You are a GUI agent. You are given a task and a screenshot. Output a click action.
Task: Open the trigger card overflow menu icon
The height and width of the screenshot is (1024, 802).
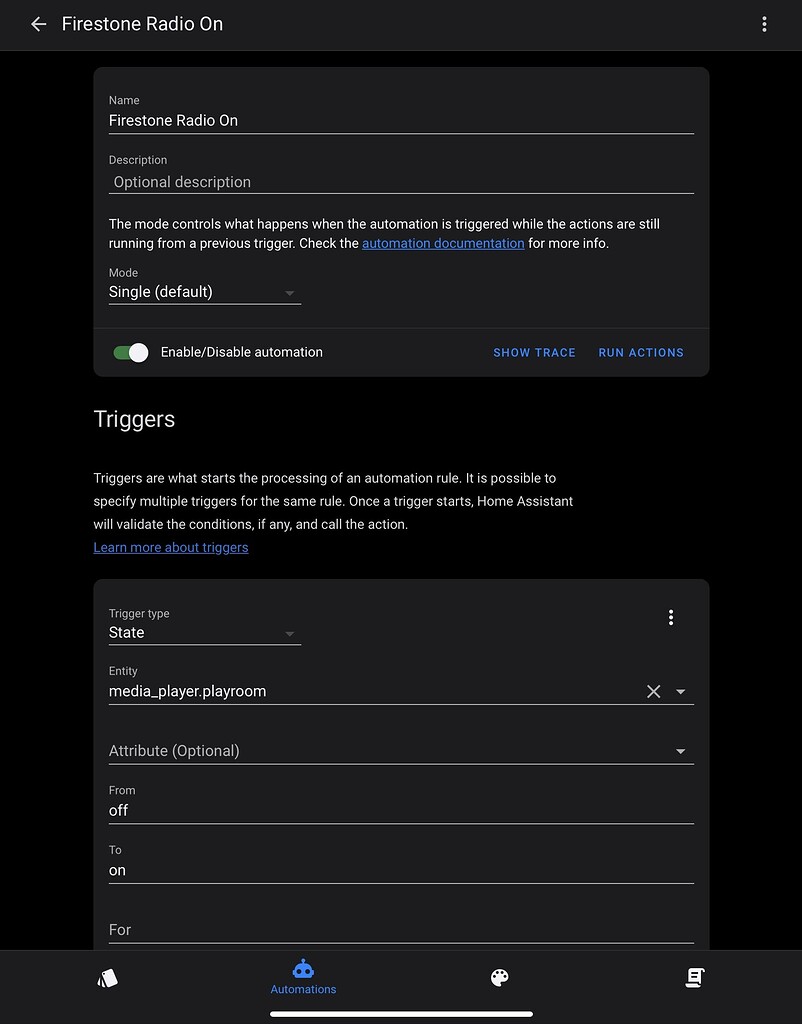671,617
